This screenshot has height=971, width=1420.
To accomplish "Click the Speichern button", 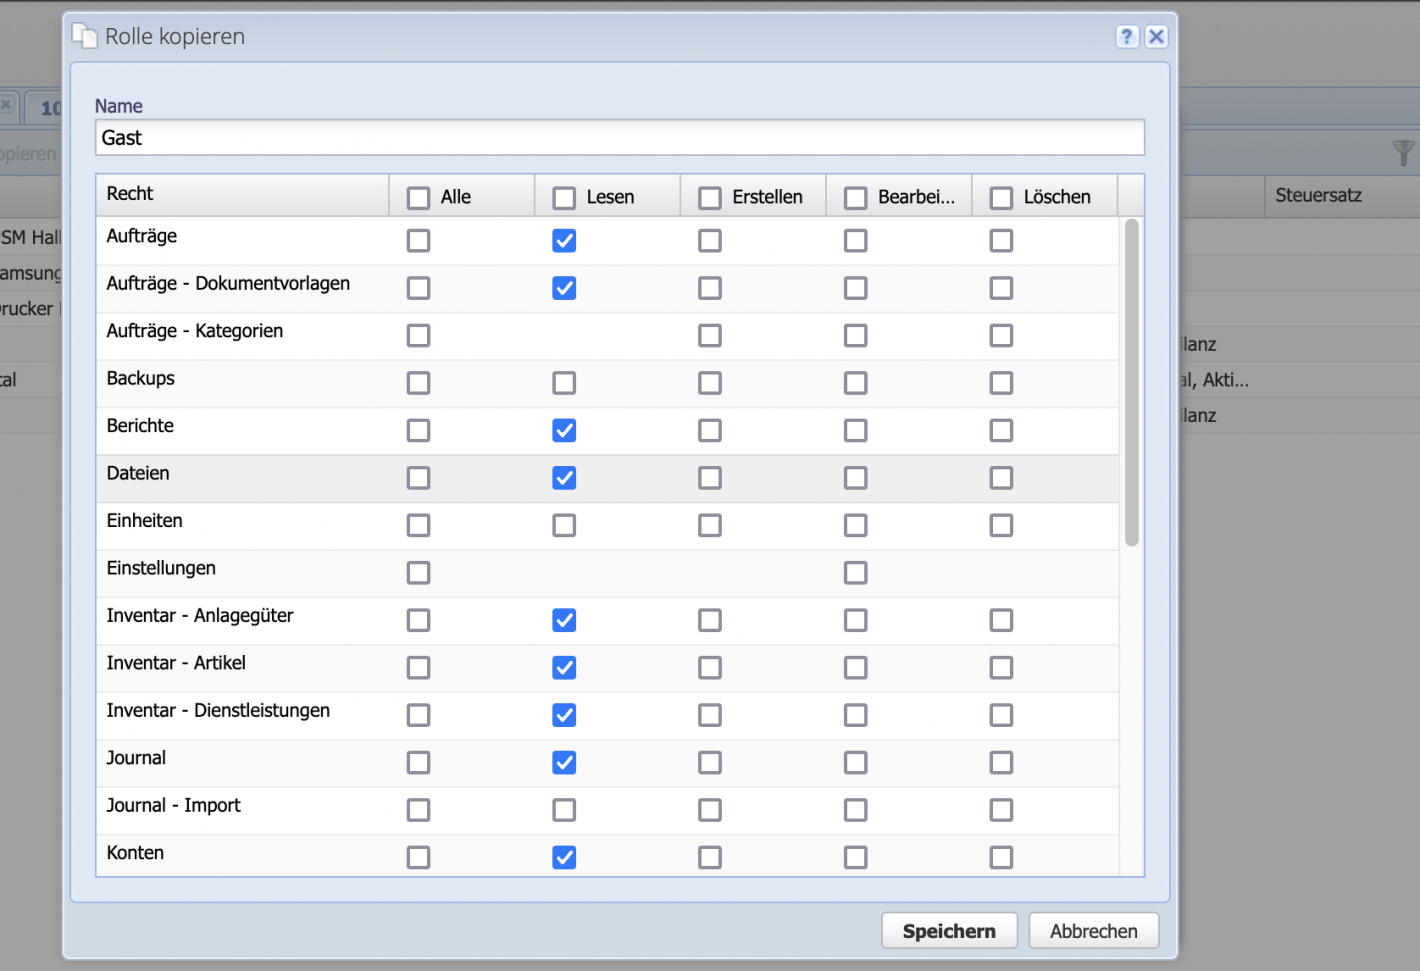I will coord(948,930).
